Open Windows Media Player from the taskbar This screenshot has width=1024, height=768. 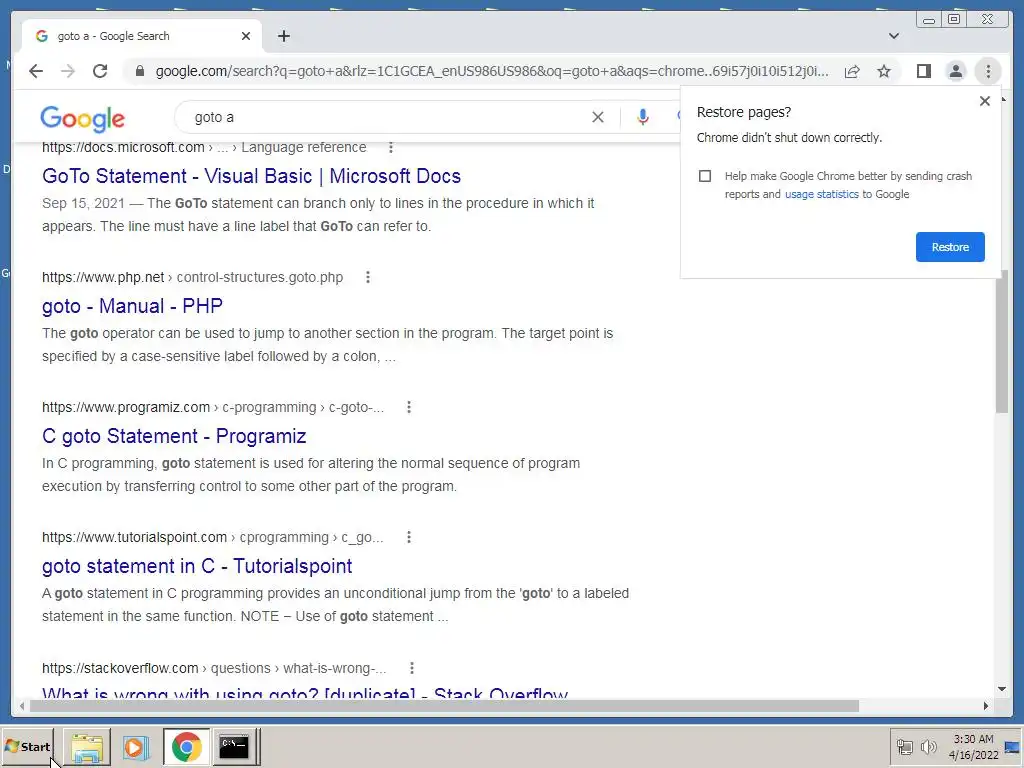tap(136, 746)
